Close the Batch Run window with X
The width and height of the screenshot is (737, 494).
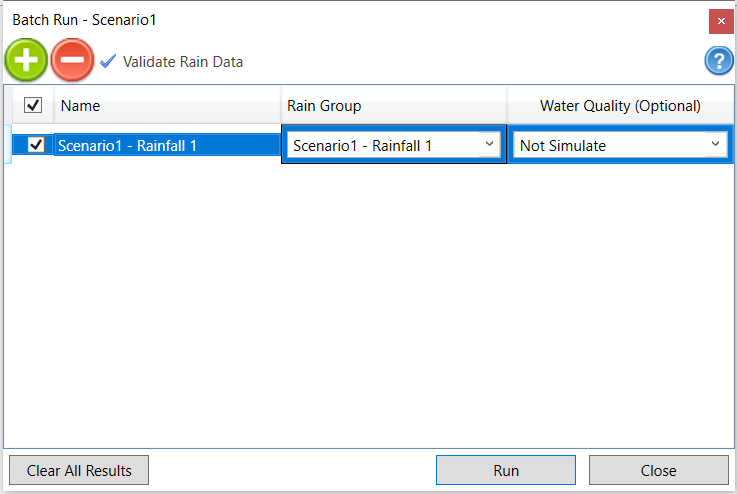(x=721, y=20)
